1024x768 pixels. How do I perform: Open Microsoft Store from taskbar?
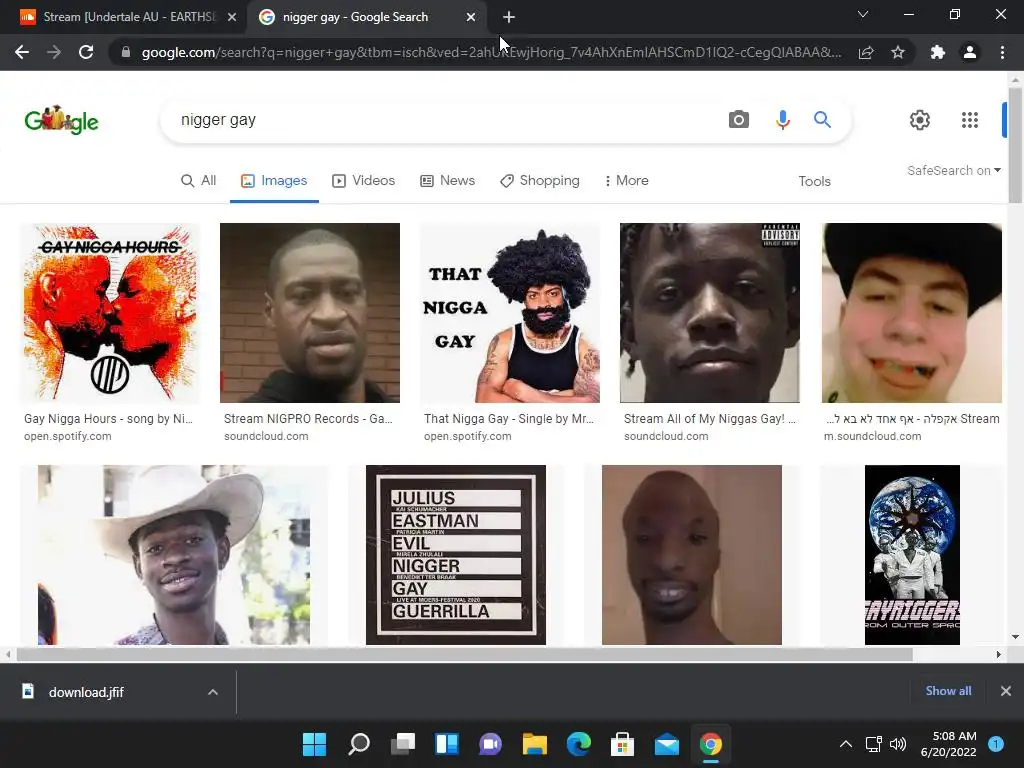coord(622,744)
